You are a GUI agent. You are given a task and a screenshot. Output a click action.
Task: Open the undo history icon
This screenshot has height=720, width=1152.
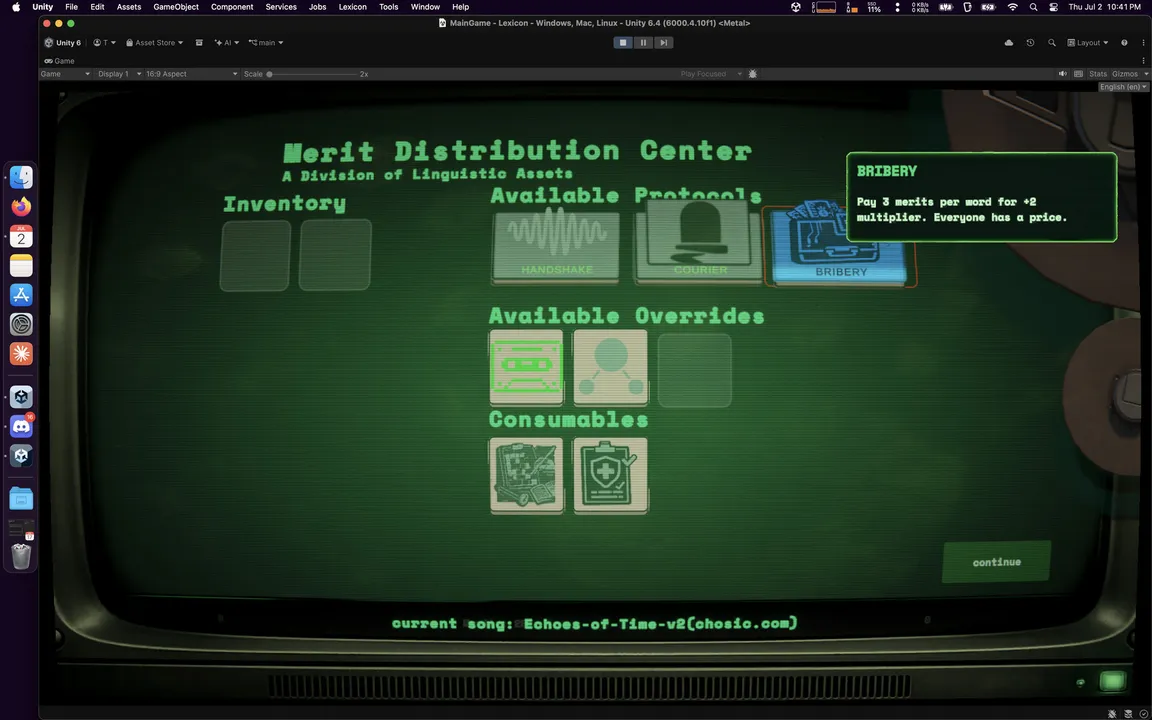[x=1030, y=43]
